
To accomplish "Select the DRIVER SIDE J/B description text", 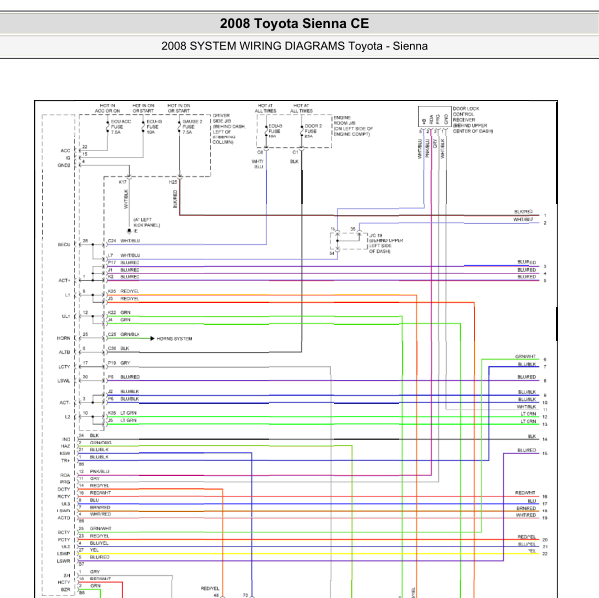I will click(x=228, y=129).
